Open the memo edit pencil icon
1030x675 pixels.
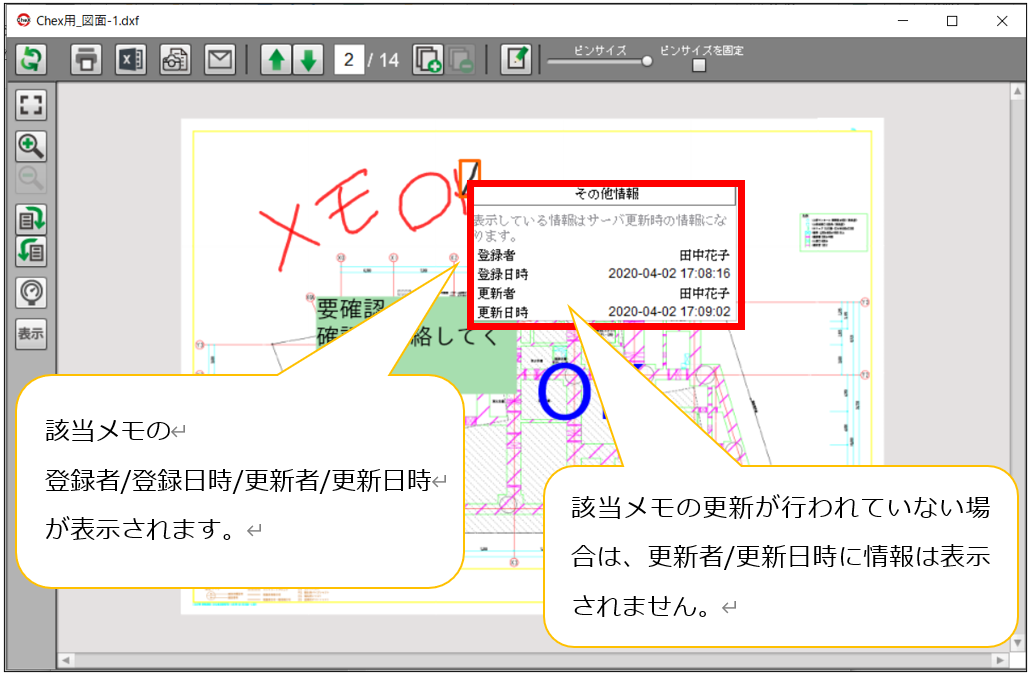click(516, 59)
